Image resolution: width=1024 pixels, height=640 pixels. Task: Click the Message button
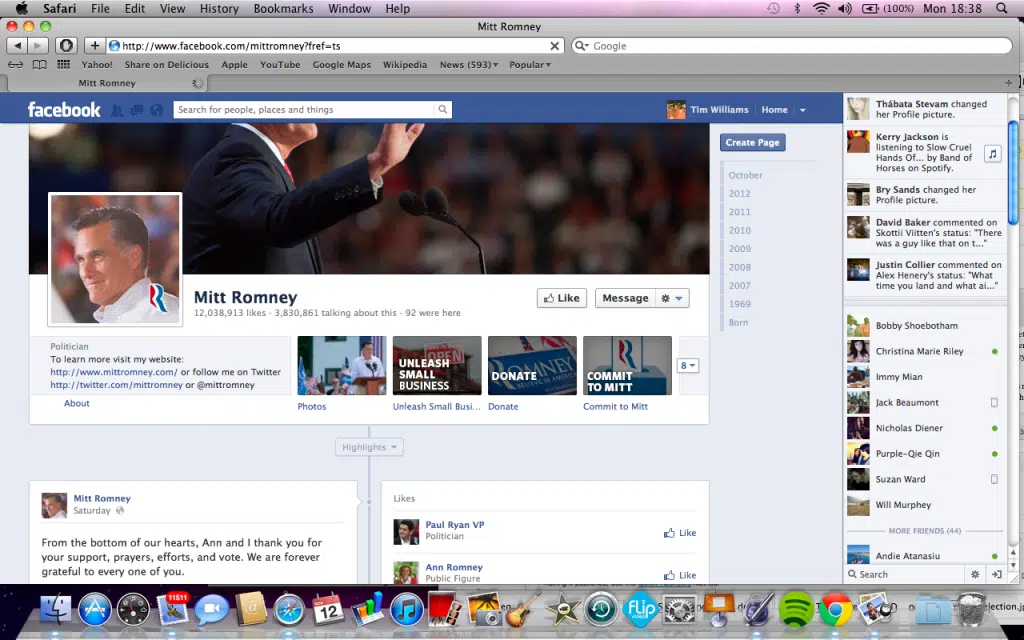click(x=625, y=298)
